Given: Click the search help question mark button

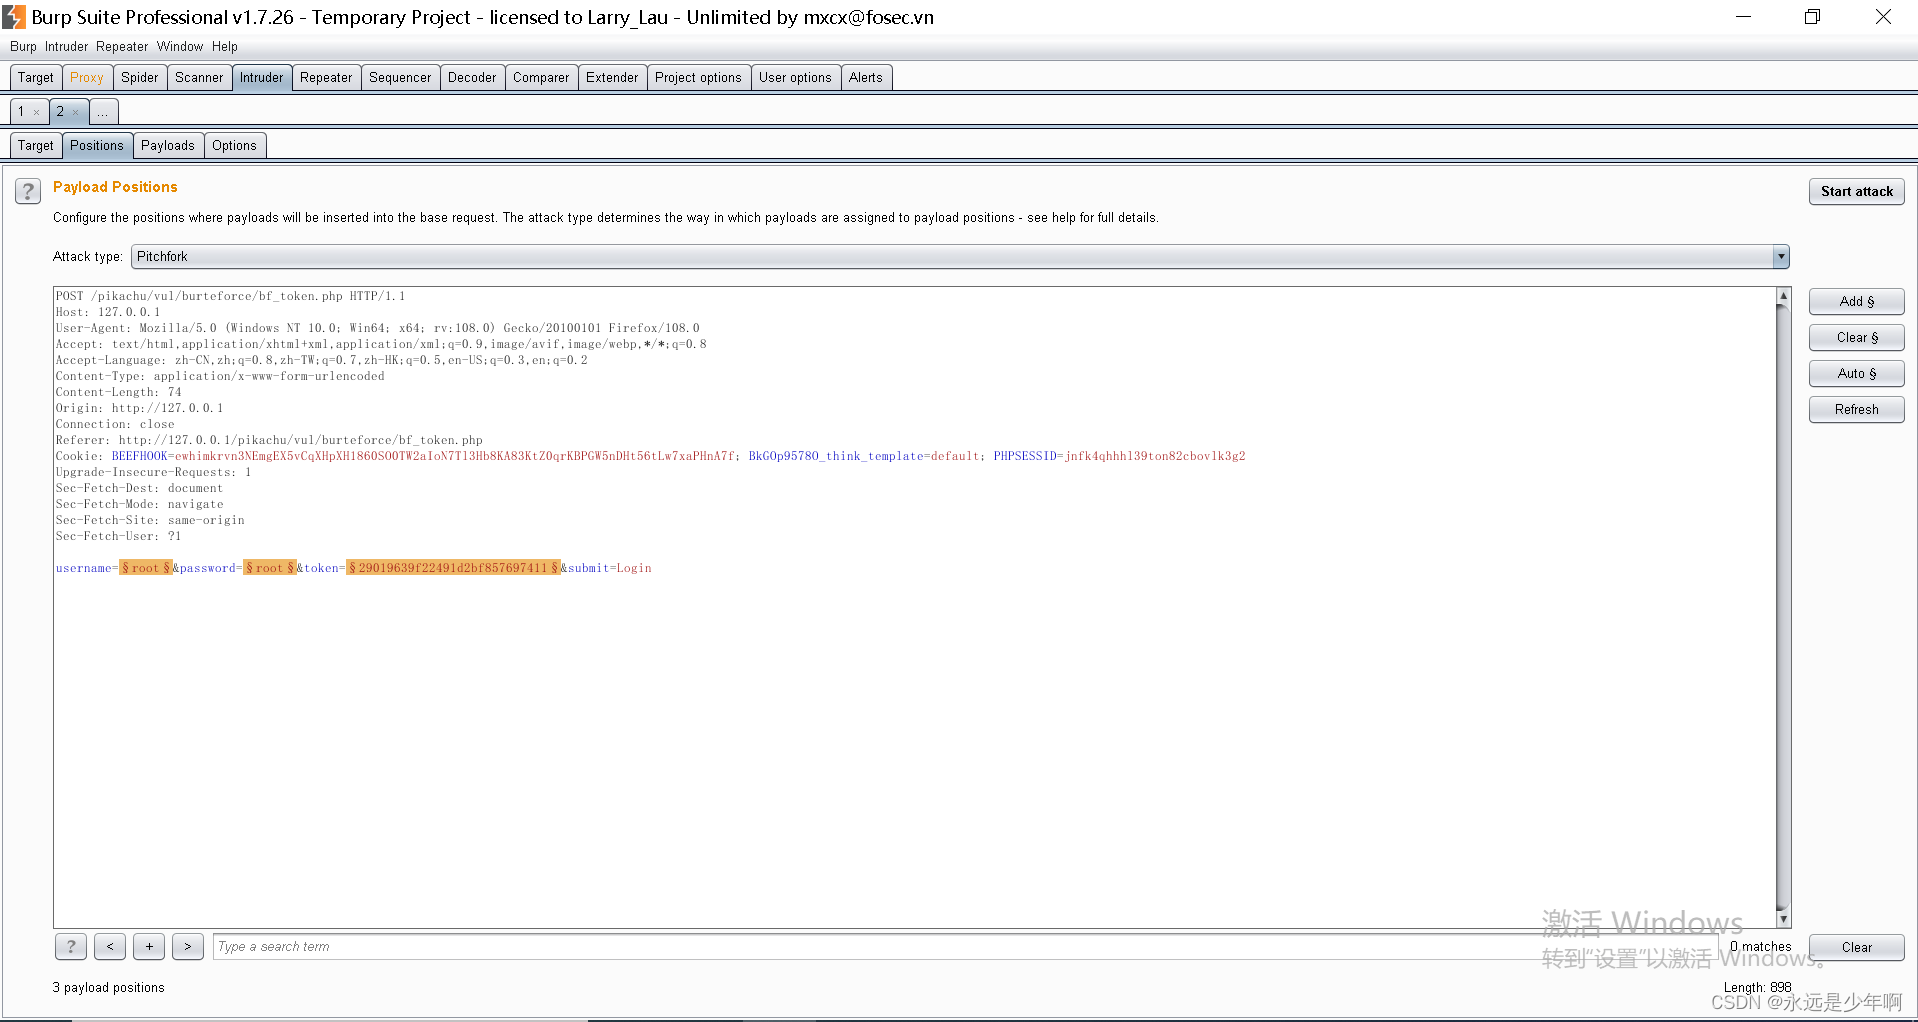Looking at the screenshot, I should point(70,946).
